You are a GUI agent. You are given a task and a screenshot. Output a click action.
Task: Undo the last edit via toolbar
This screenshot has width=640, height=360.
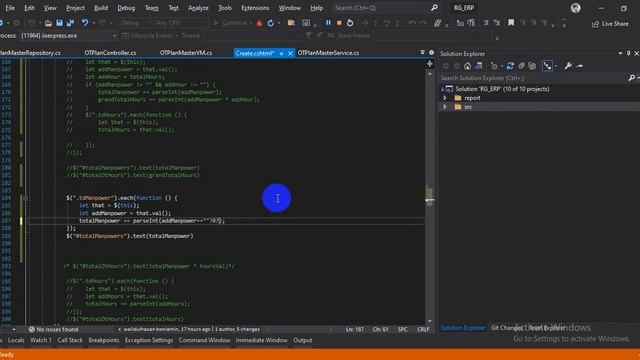tap(84, 23)
